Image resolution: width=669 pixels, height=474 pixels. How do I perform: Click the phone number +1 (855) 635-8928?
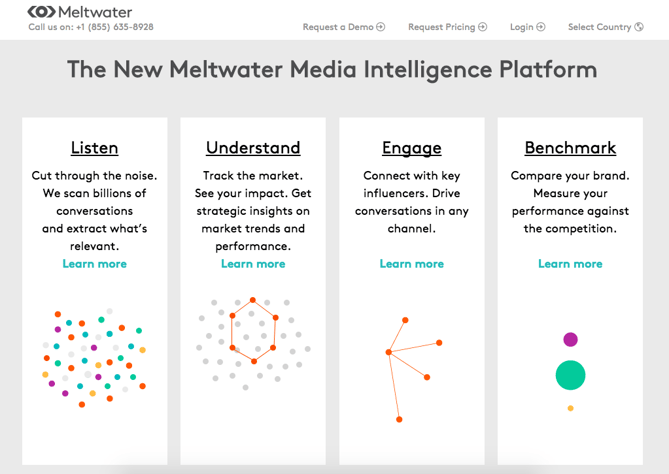[x=115, y=27]
